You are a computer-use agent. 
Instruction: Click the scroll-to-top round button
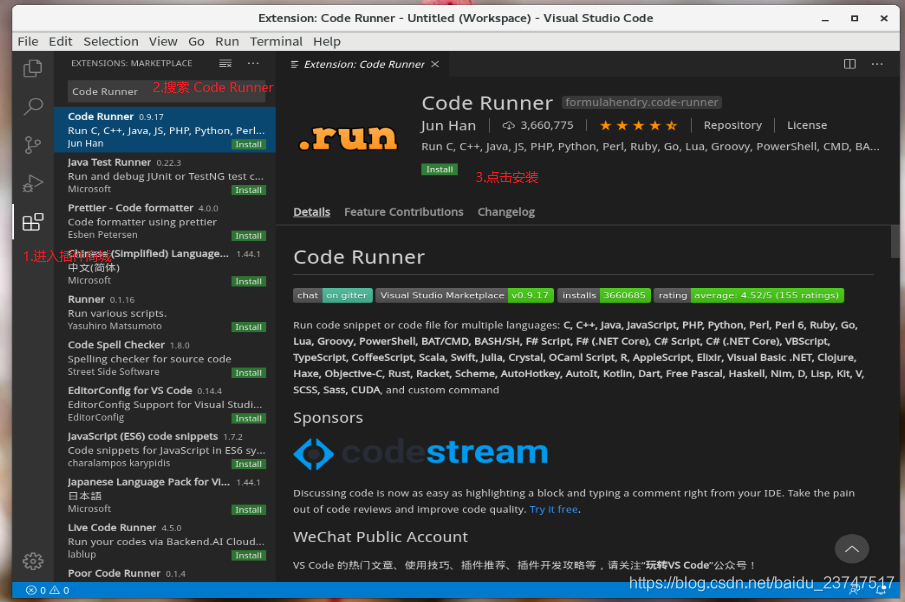tap(851, 549)
